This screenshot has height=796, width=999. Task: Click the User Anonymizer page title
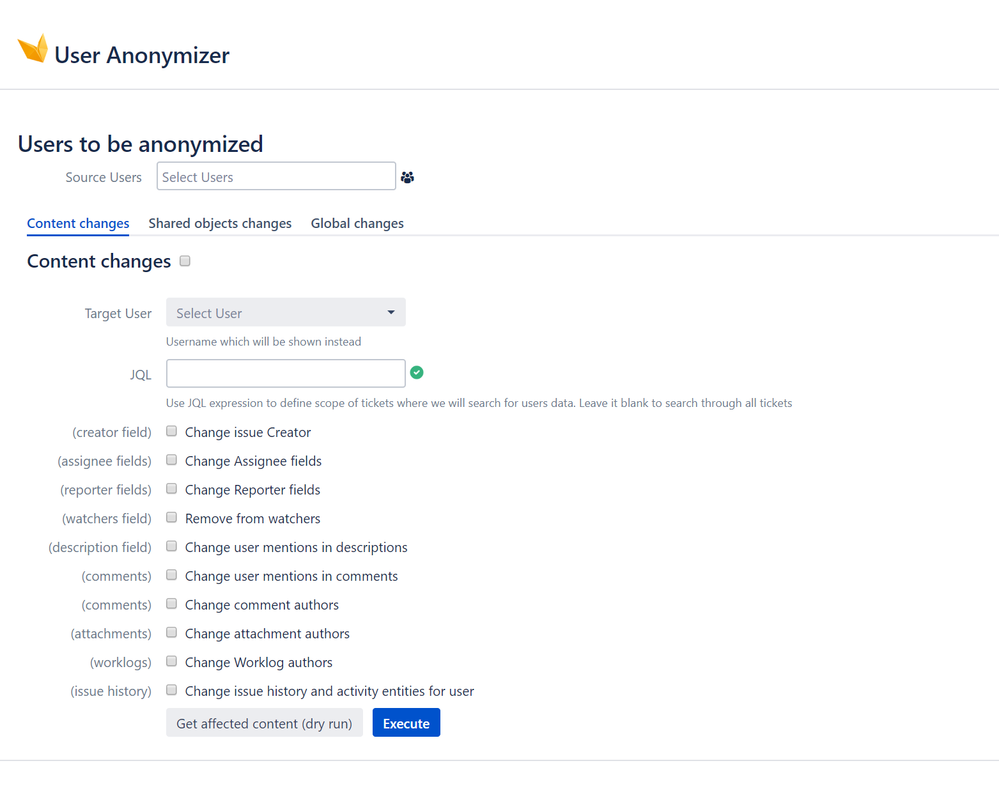point(141,55)
